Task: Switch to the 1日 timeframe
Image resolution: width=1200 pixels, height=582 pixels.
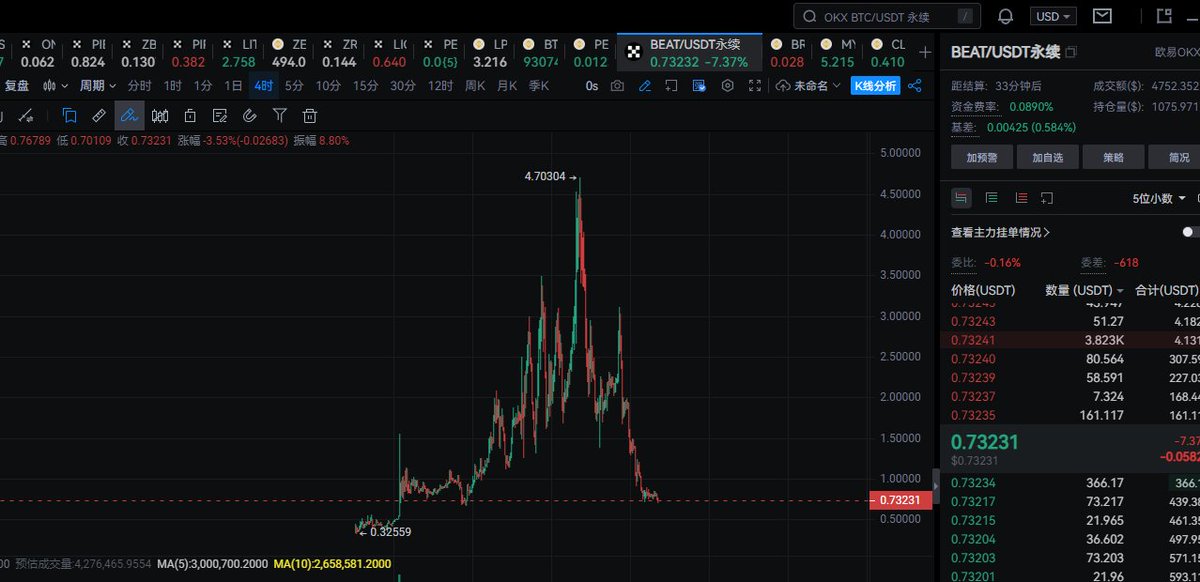Action: click(x=233, y=86)
